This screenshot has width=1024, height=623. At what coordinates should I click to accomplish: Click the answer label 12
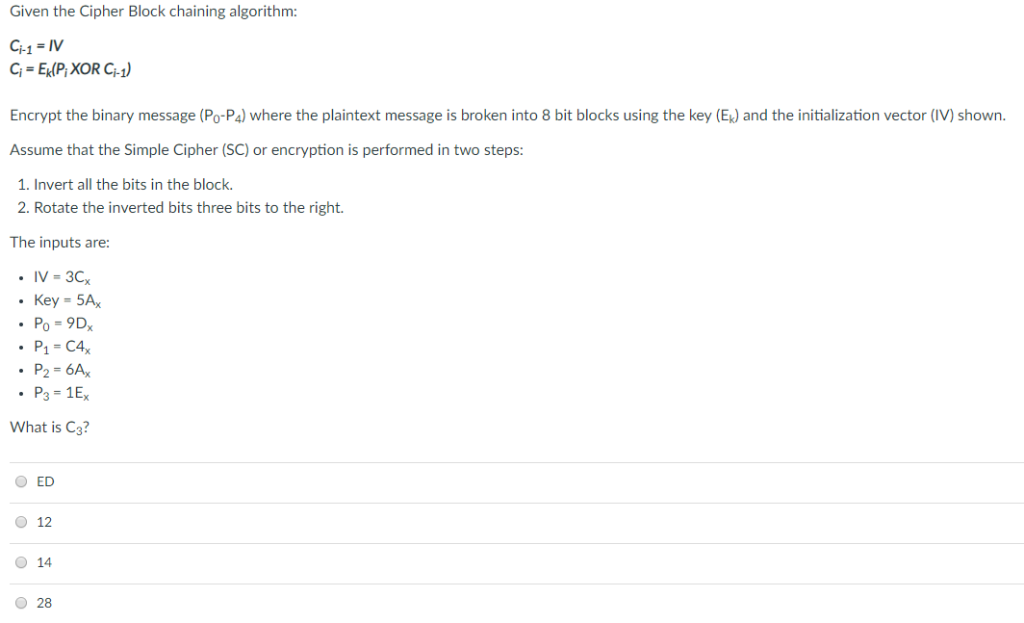coord(42,521)
